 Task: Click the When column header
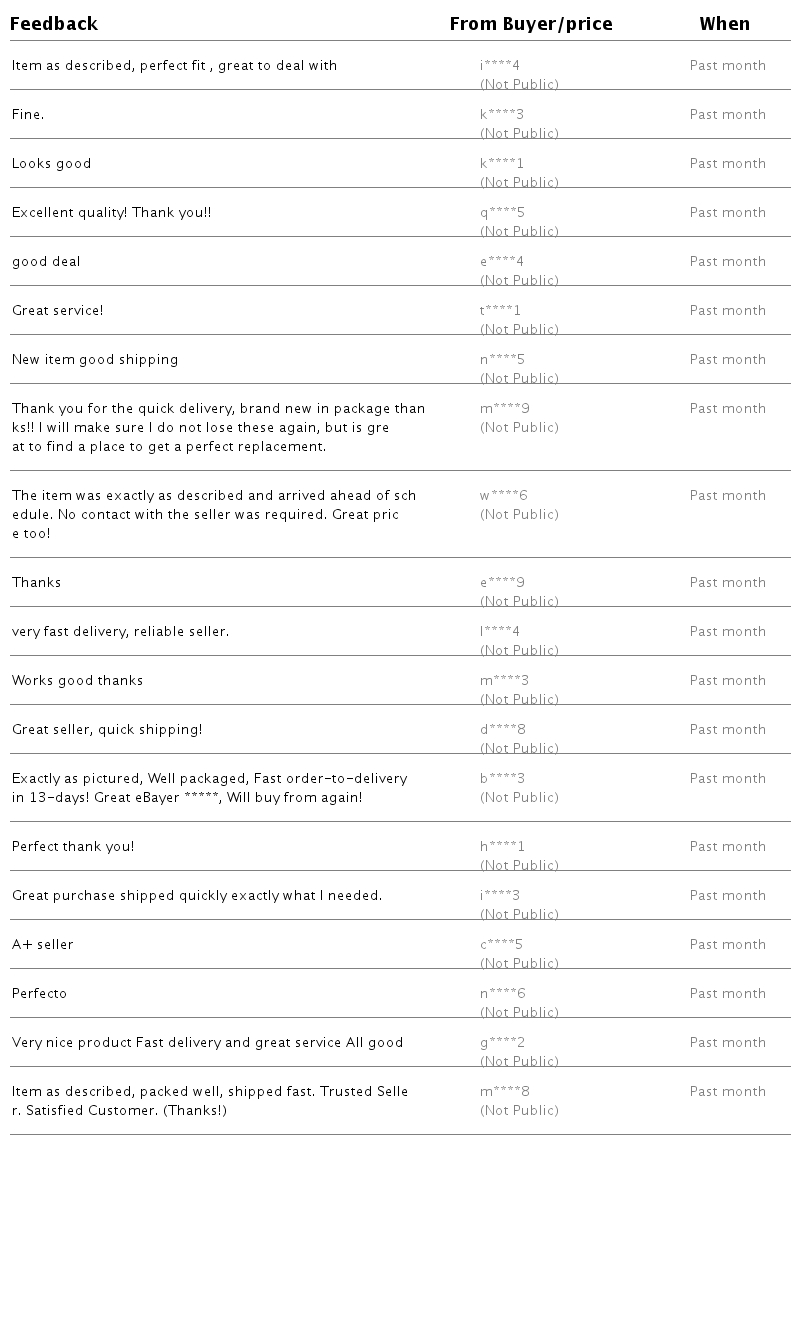pyautogui.click(x=724, y=24)
